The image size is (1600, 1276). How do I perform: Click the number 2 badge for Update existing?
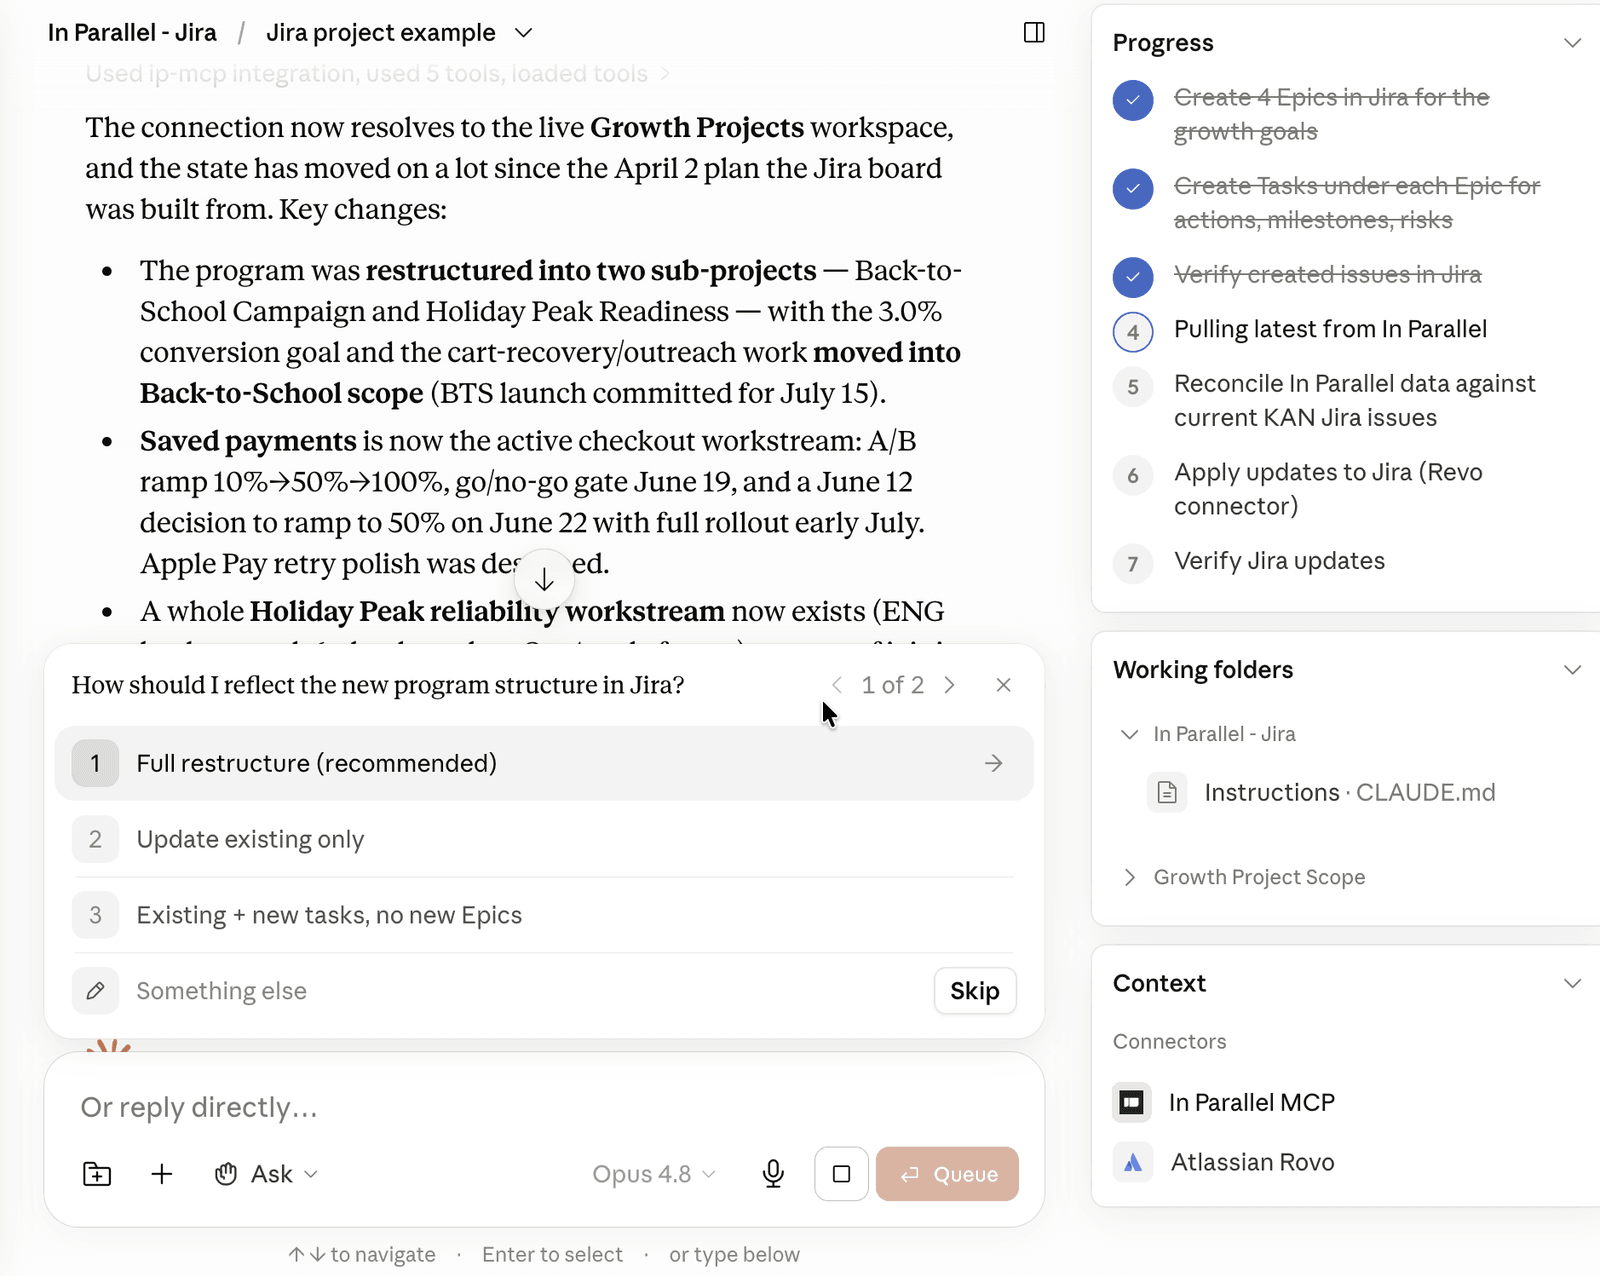pos(96,839)
